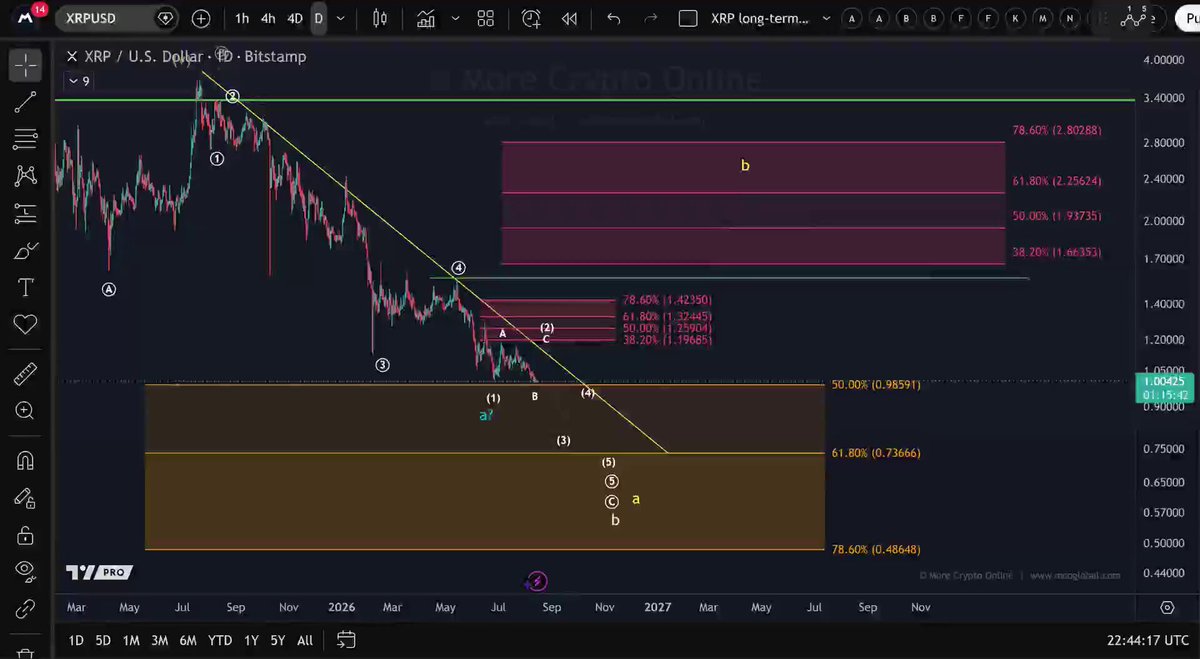
Task: Select the ruler measure tool
Action: tap(25, 374)
